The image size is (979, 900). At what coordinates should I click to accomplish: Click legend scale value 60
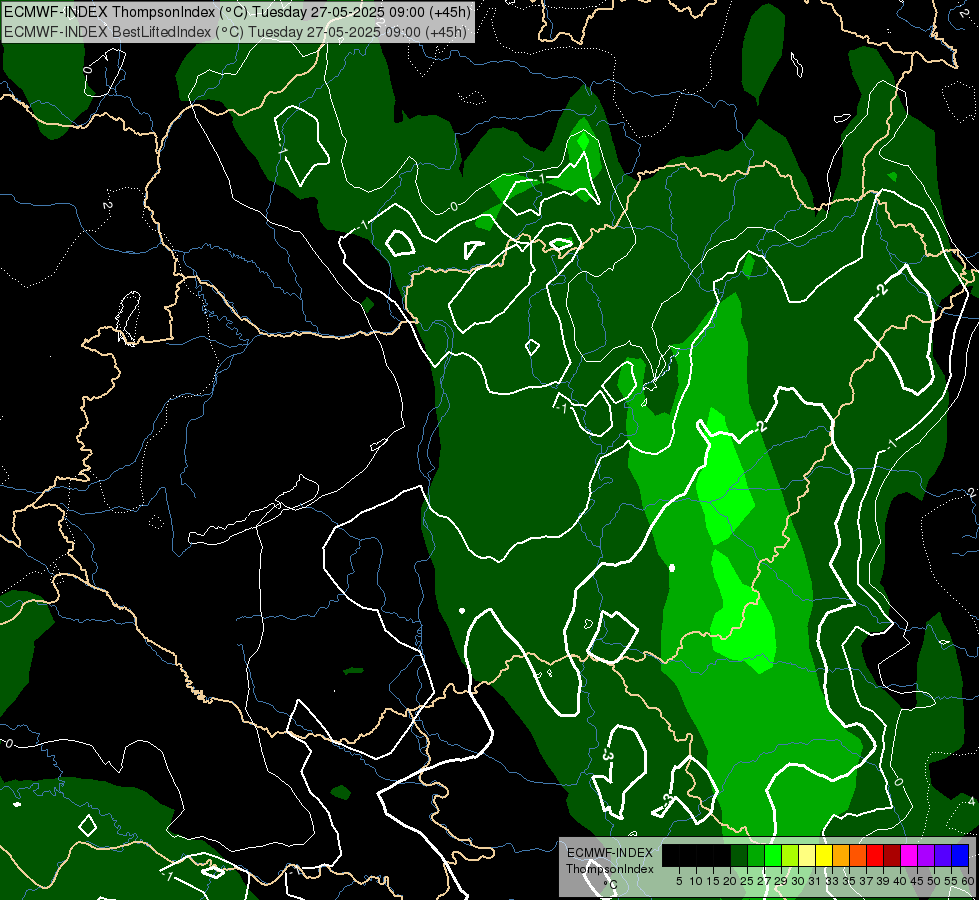tap(967, 881)
